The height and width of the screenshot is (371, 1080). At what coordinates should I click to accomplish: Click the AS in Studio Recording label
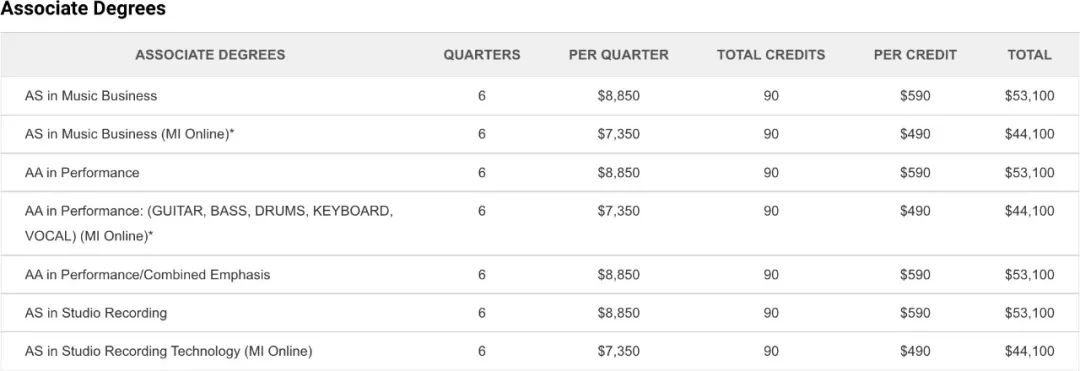[96, 313]
